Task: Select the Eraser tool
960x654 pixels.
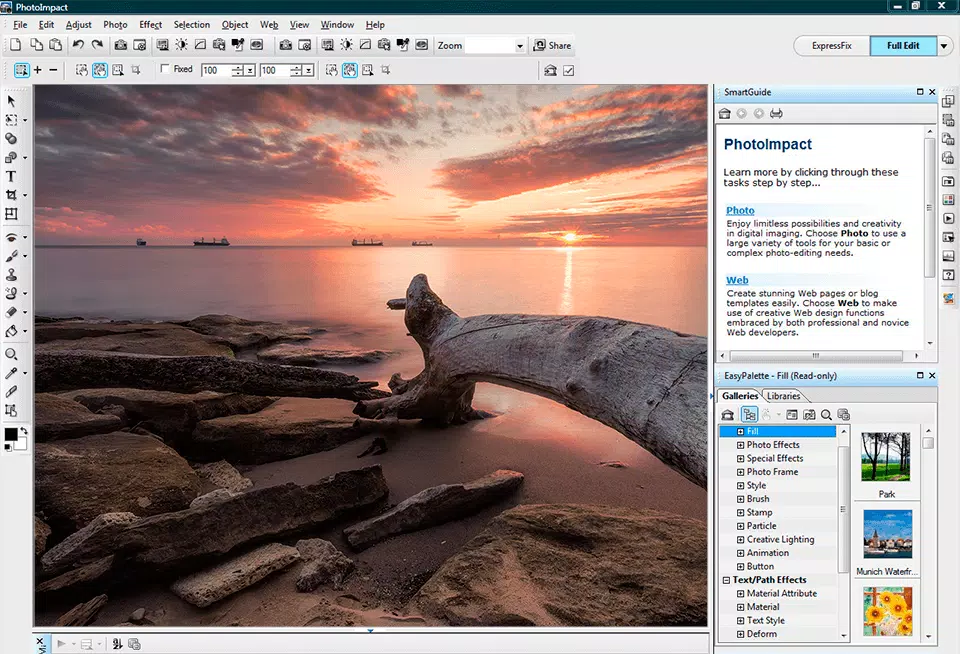Action: click(11, 312)
